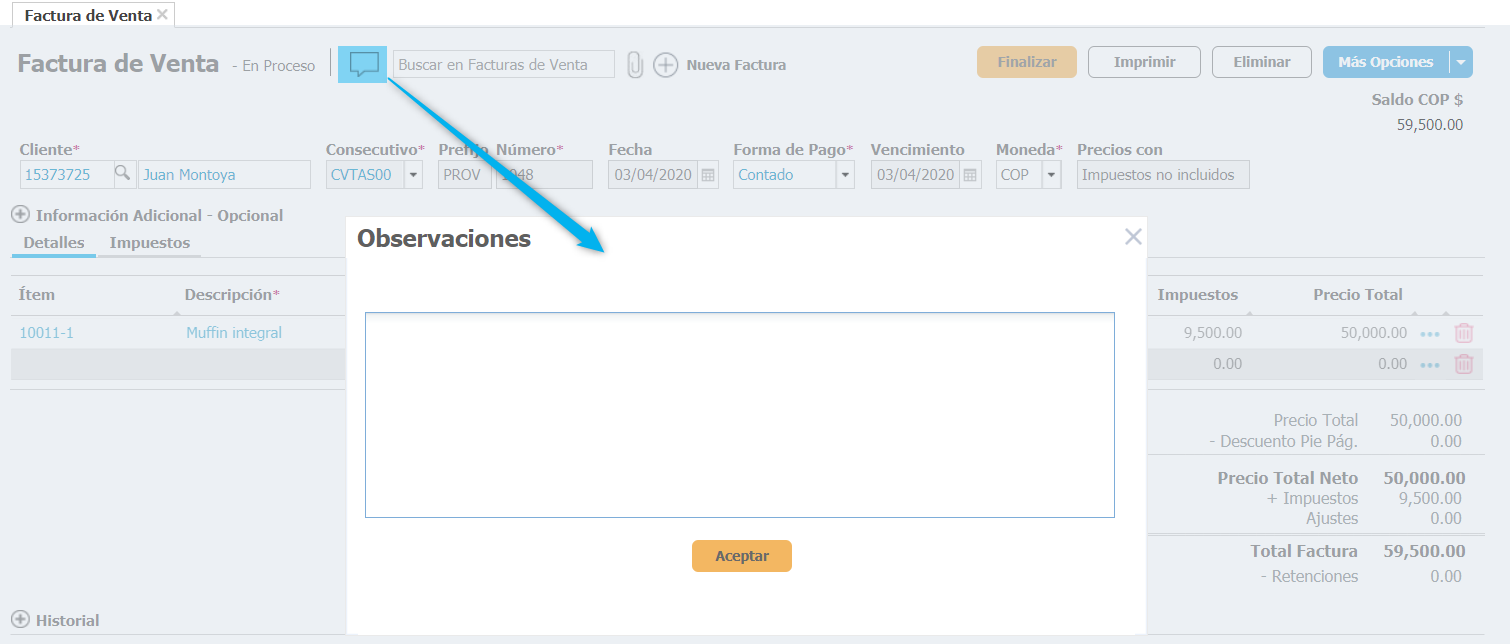
Task: Delete the Muffin integral row with trash icon
Action: click(x=1463, y=333)
